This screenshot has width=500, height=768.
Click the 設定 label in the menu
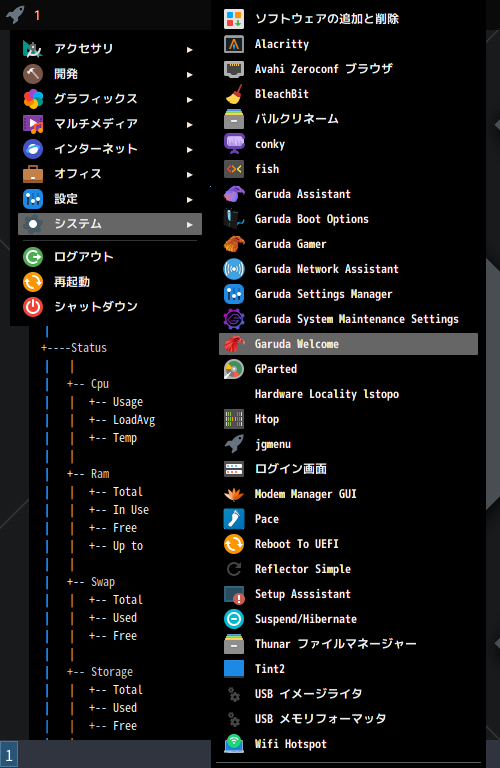pyautogui.click(x=66, y=199)
